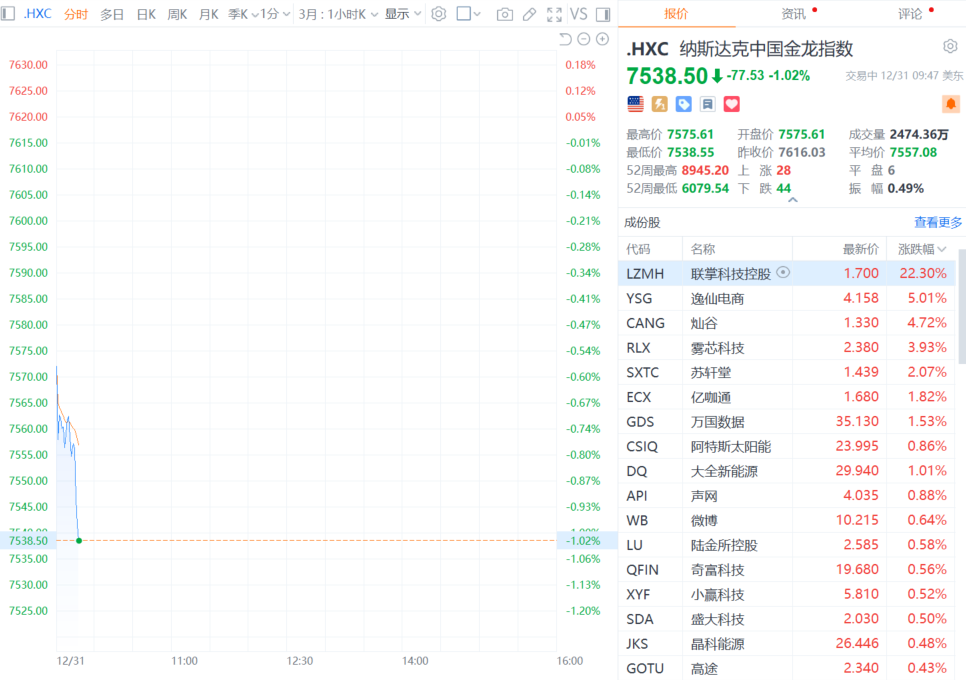Viewport: 966px width, 680px height.
Task: Collapse the quote details chevron
Action: coord(793,200)
